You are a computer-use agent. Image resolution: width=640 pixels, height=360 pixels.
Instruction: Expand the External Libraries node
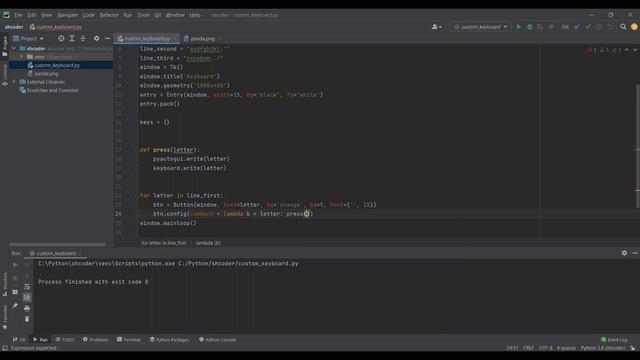tap(14, 82)
